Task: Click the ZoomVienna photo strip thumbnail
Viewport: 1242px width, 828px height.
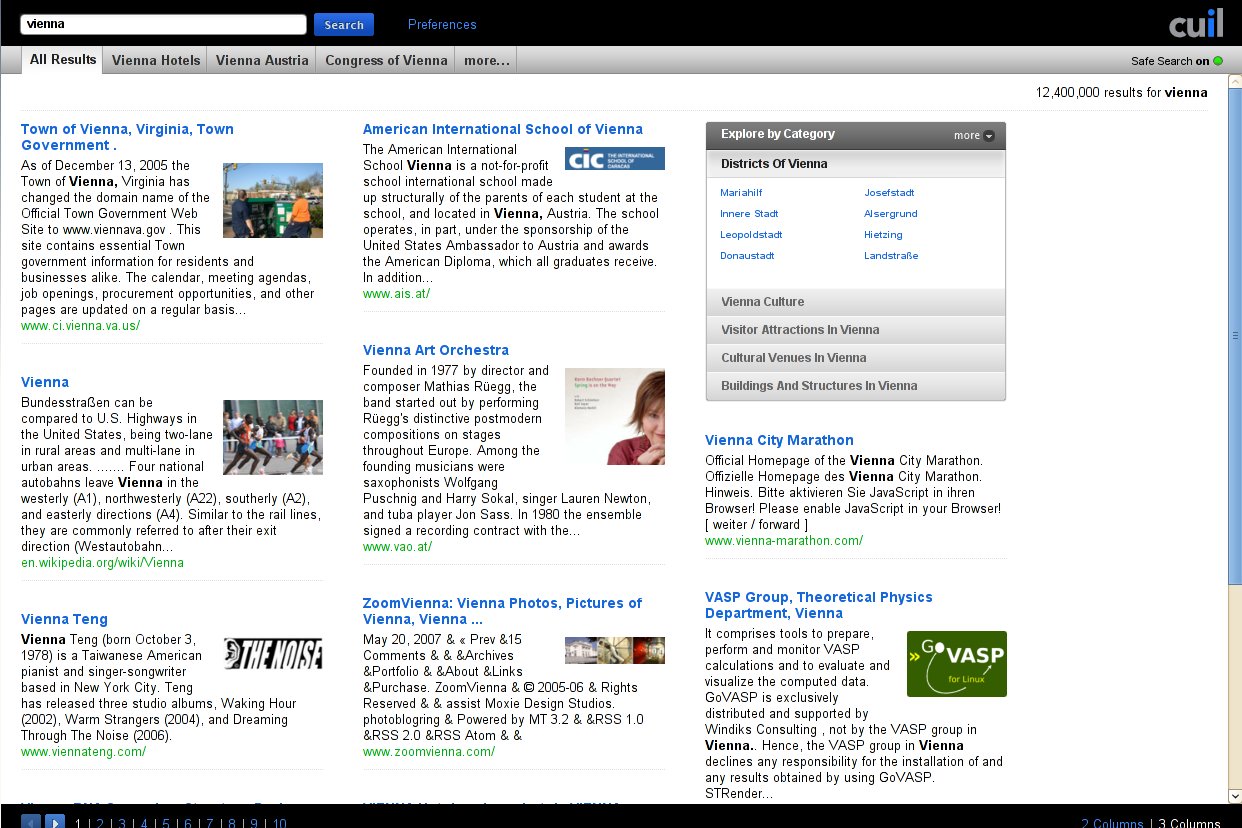Action: pos(614,650)
